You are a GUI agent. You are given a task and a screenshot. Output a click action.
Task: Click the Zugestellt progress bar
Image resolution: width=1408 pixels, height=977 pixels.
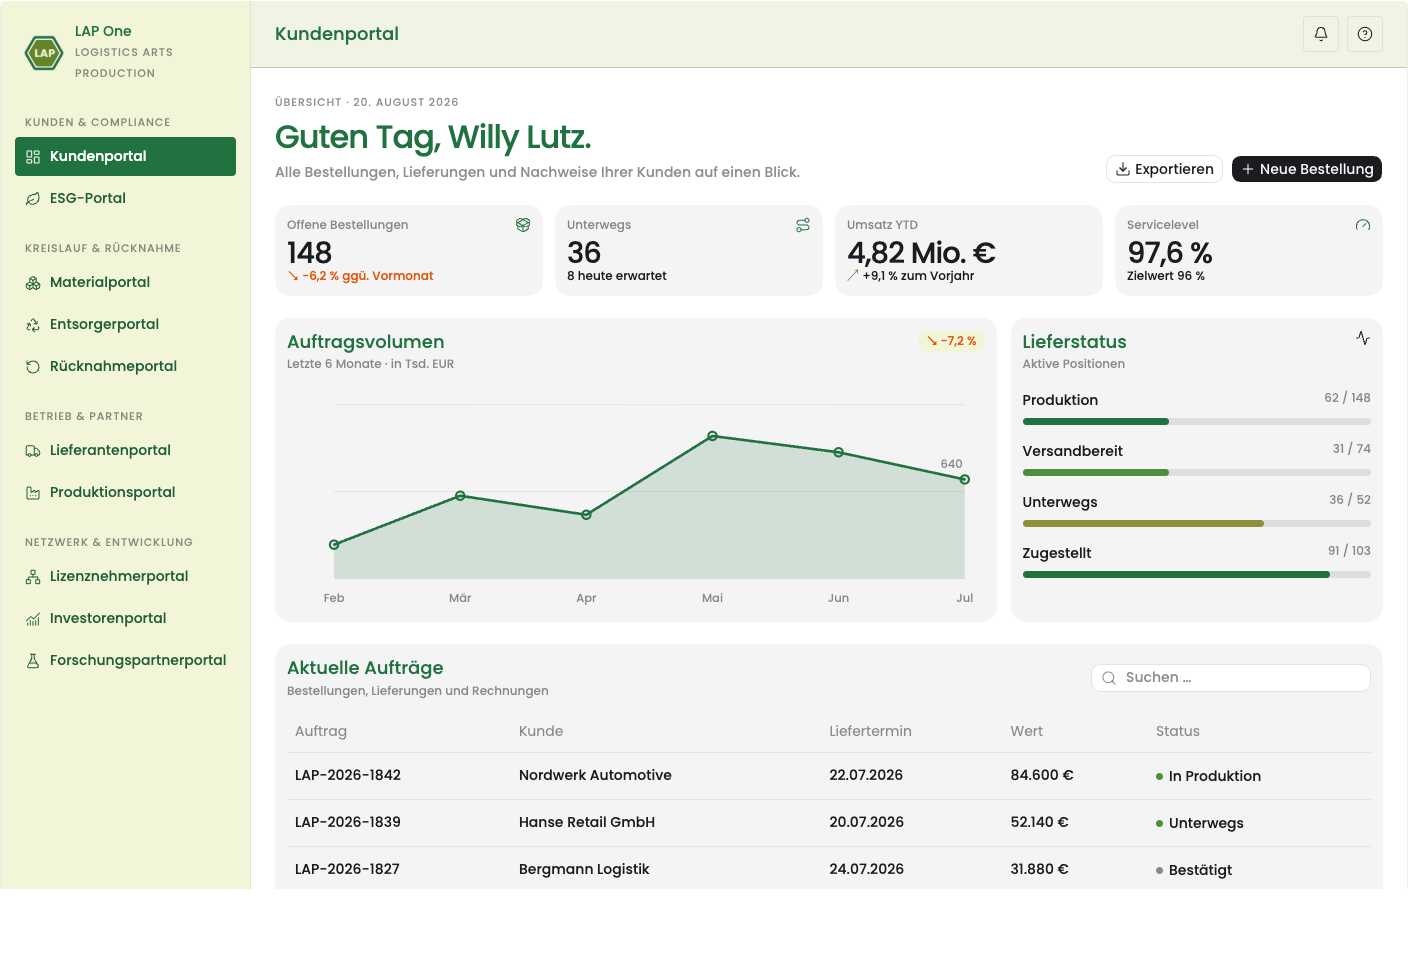click(1197, 575)
